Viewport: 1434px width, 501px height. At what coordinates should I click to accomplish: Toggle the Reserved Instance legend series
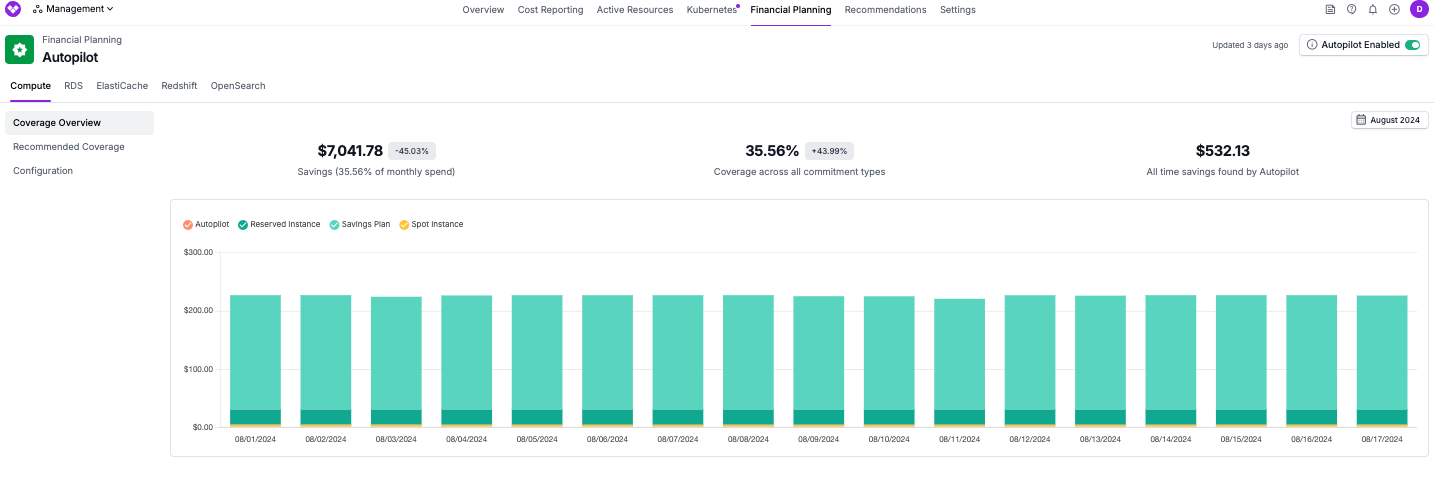(279, 224)
